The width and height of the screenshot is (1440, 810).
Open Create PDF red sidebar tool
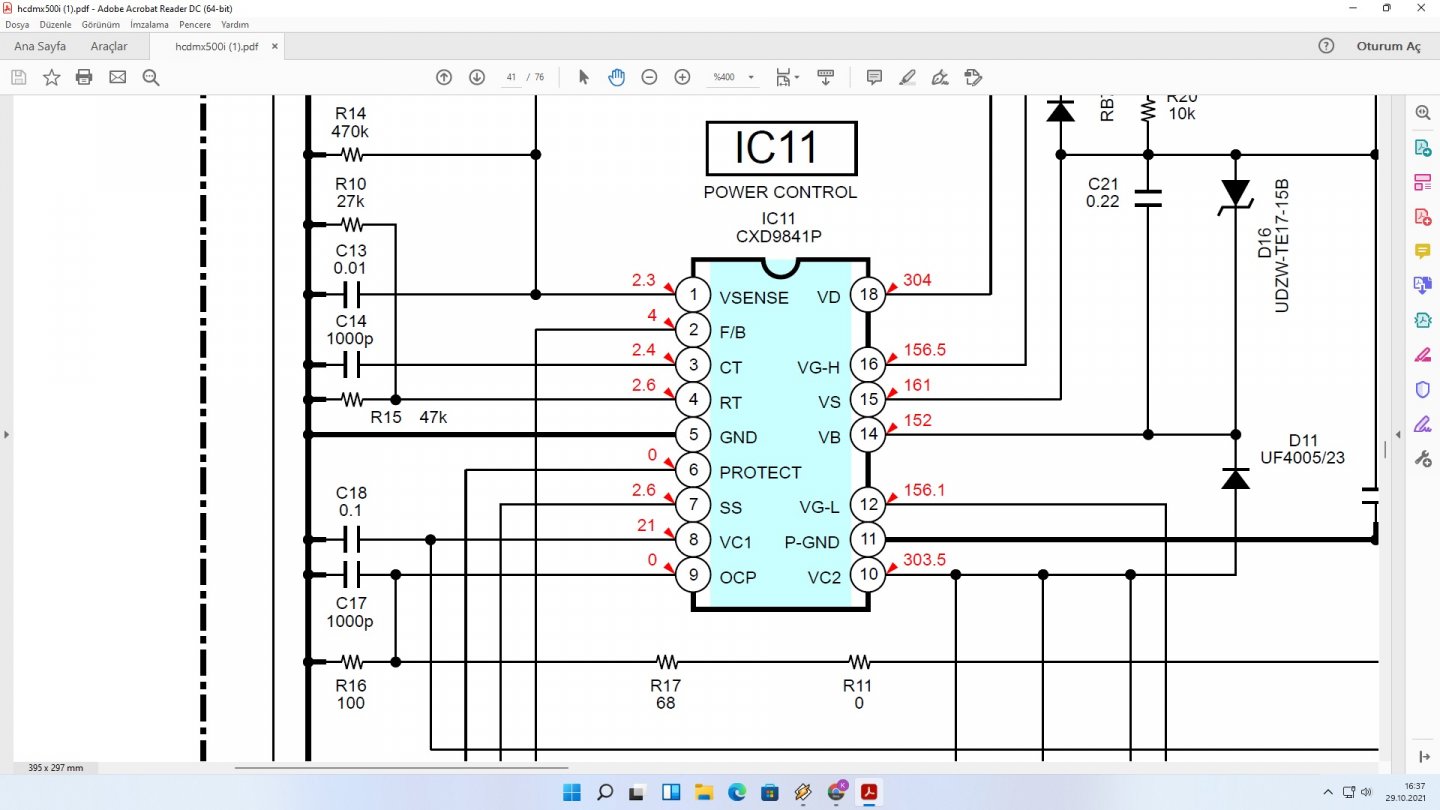(x=1422, y=217)
